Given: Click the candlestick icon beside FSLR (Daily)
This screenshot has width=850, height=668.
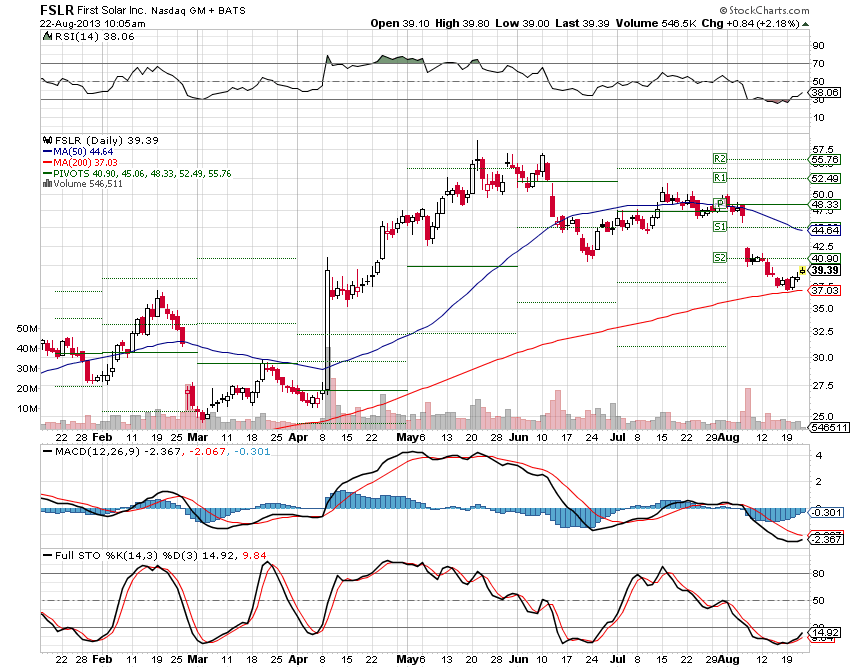Looking at the screenshot, I should tap(47, 140).
